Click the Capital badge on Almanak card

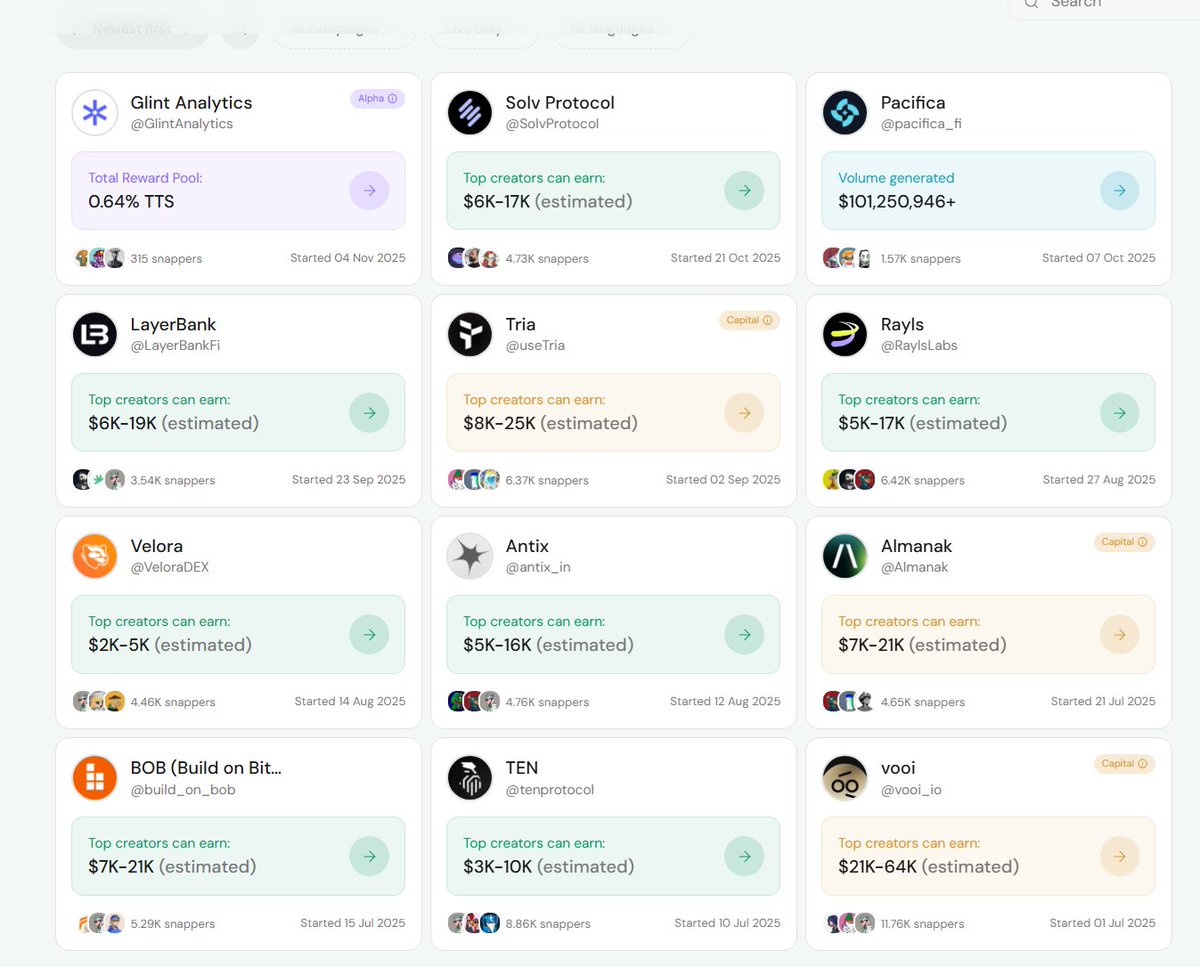[1124, 542]
